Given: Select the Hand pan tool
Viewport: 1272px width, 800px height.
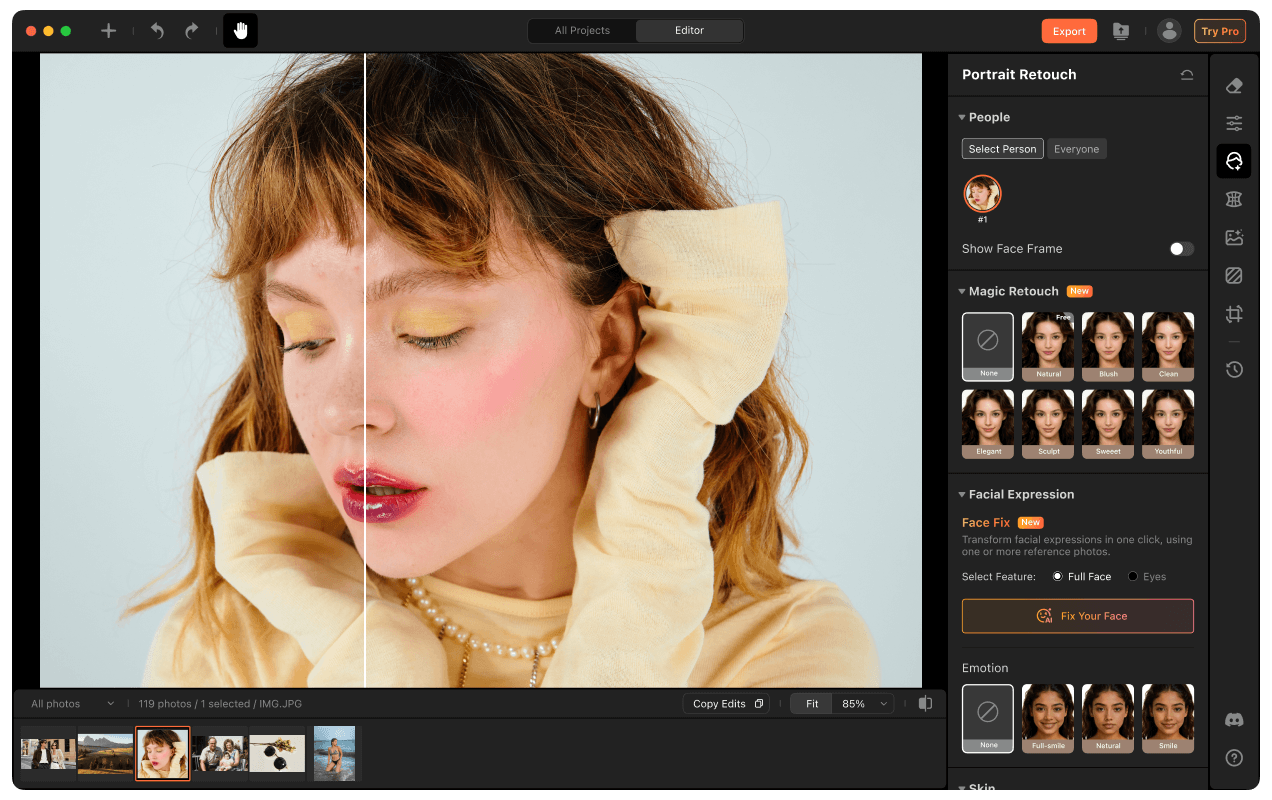Looking at the screenshot, I should [x=240, y=31].
